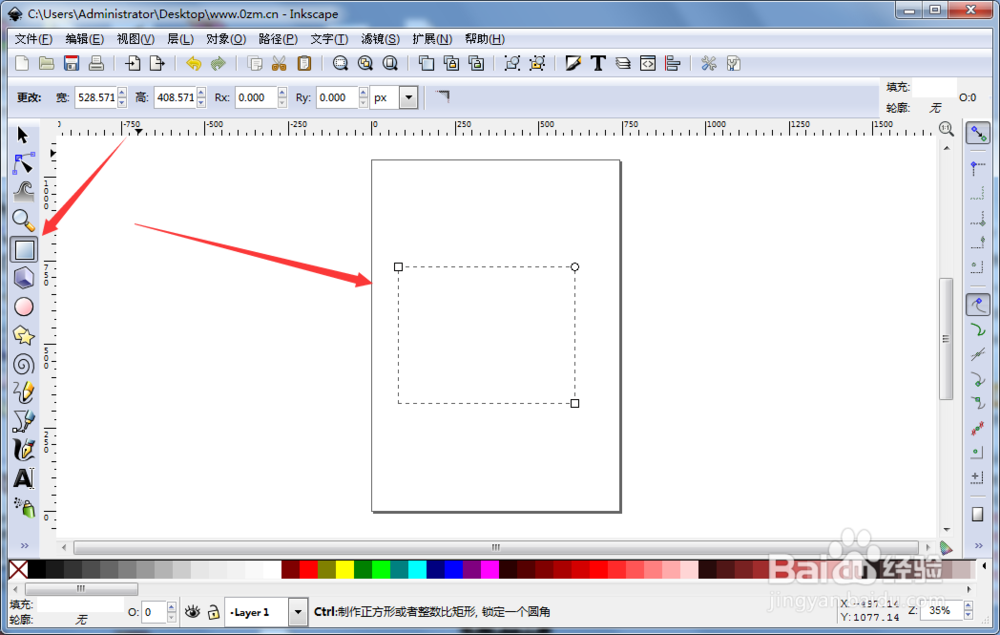1000x635 pixels.
Task: Click the canvas horizontal scrollbar
Action: (x=496, y=547)
